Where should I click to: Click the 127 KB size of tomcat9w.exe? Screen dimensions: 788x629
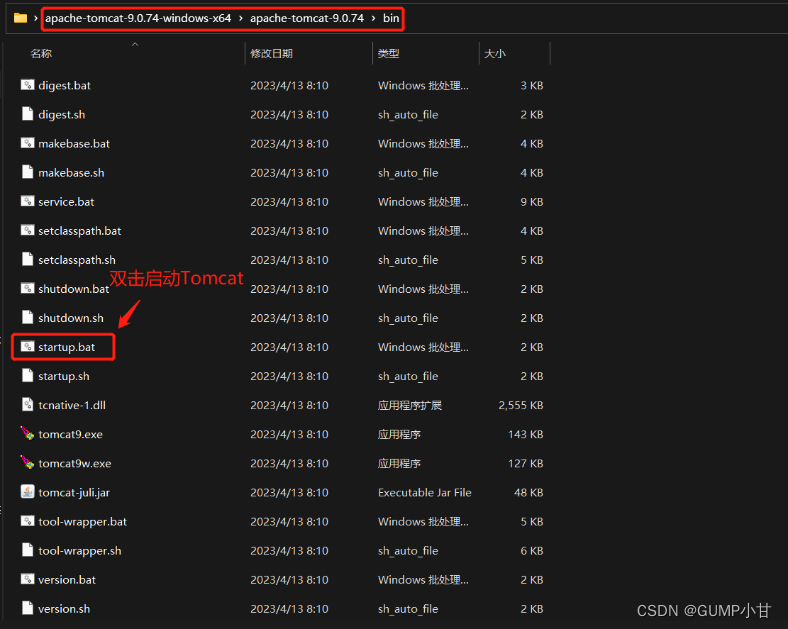[x=526, y=463]
